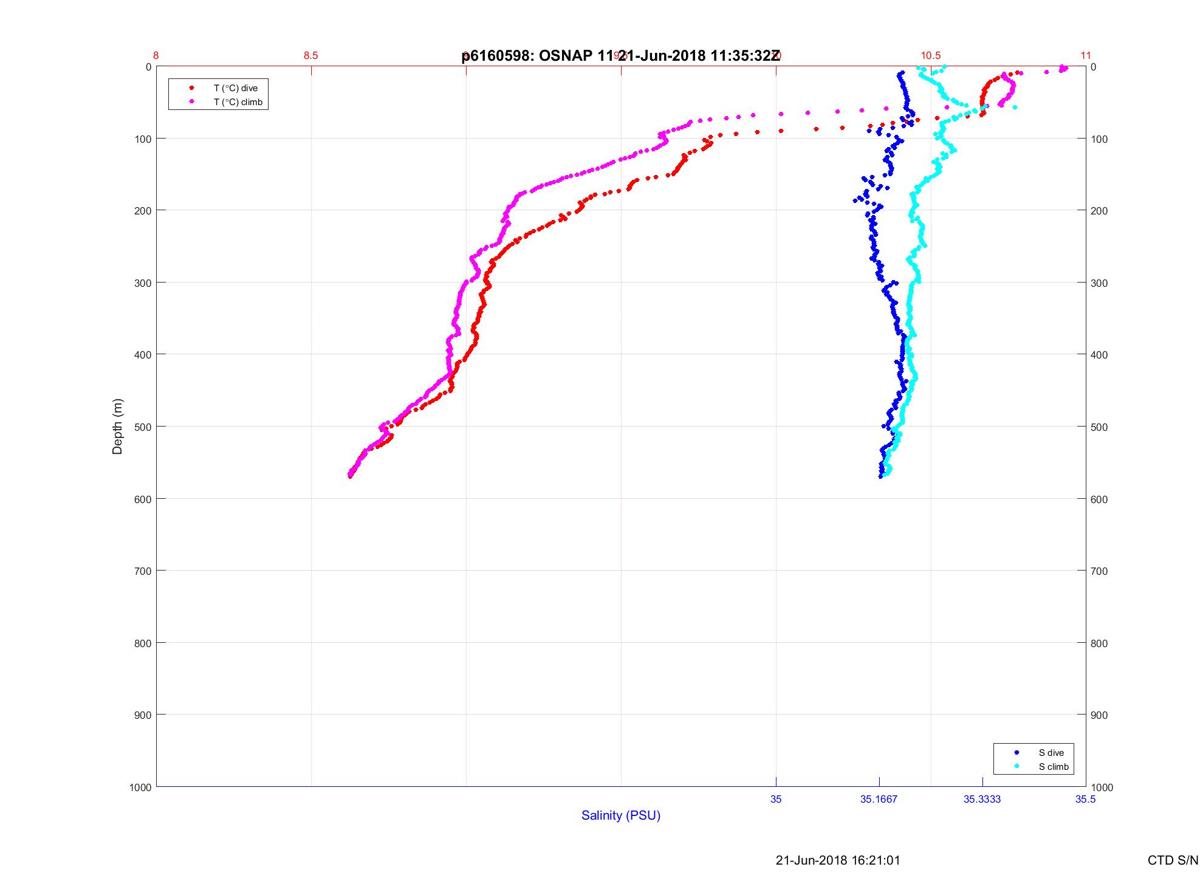Click the blue salinity tick label 35
The height and width of the screenshot is (885, 1200).
click(776, 799)
